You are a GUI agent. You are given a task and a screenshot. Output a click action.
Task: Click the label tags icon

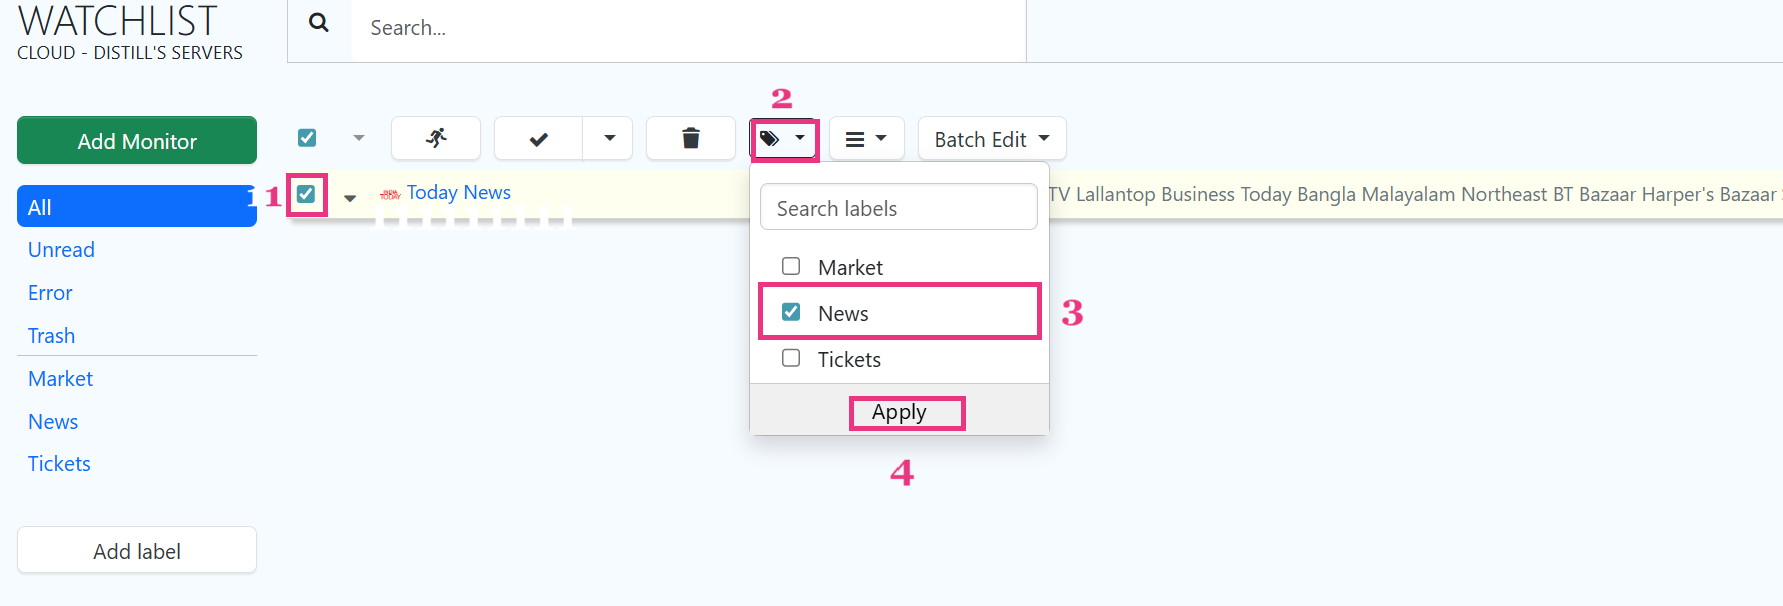click(770, 139)
